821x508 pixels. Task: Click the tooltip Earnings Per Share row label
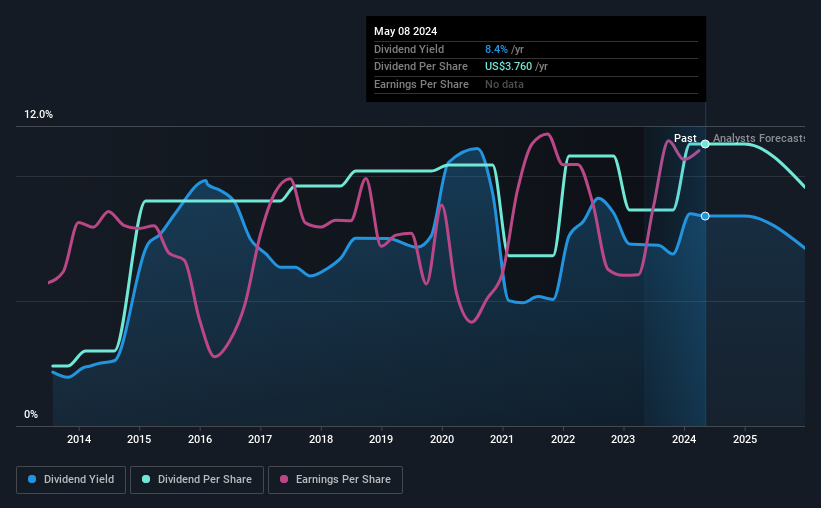(421, 84)
